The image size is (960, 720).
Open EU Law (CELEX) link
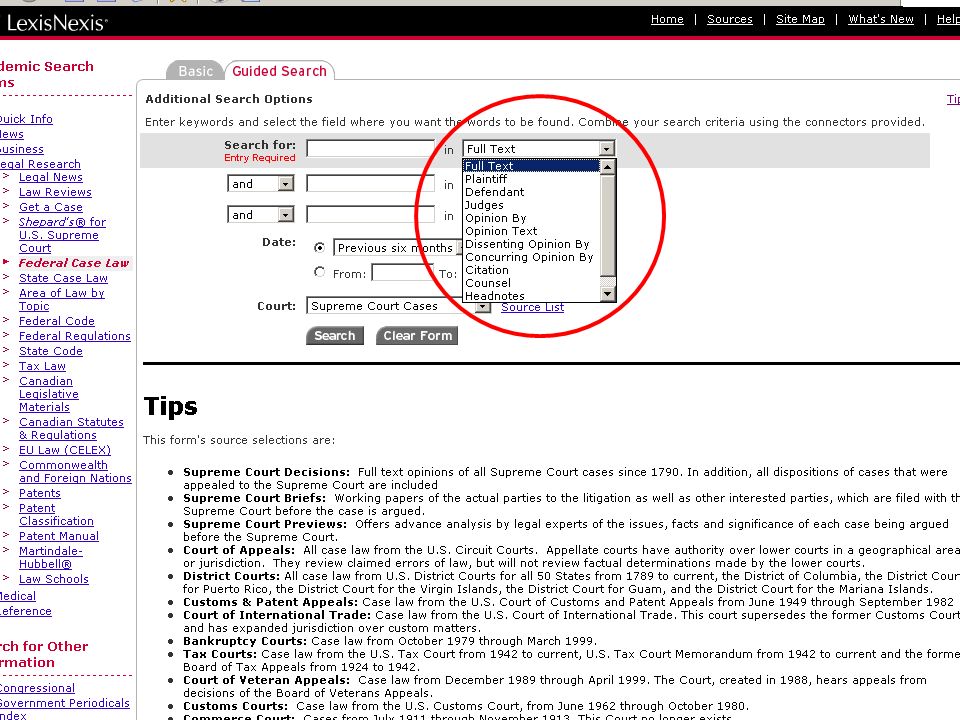(x=65, y=450)
